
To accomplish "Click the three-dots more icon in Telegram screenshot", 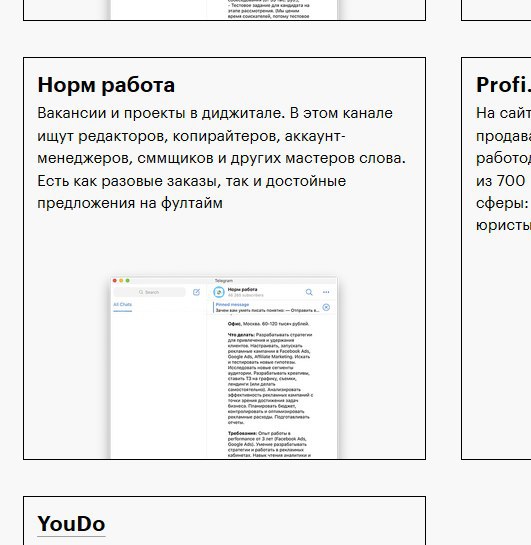I will point(326,292).
